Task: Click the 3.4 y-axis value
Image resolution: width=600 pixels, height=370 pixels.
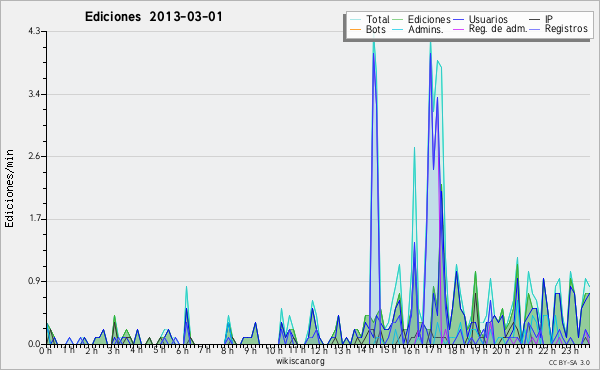Action: click(34, 94)
